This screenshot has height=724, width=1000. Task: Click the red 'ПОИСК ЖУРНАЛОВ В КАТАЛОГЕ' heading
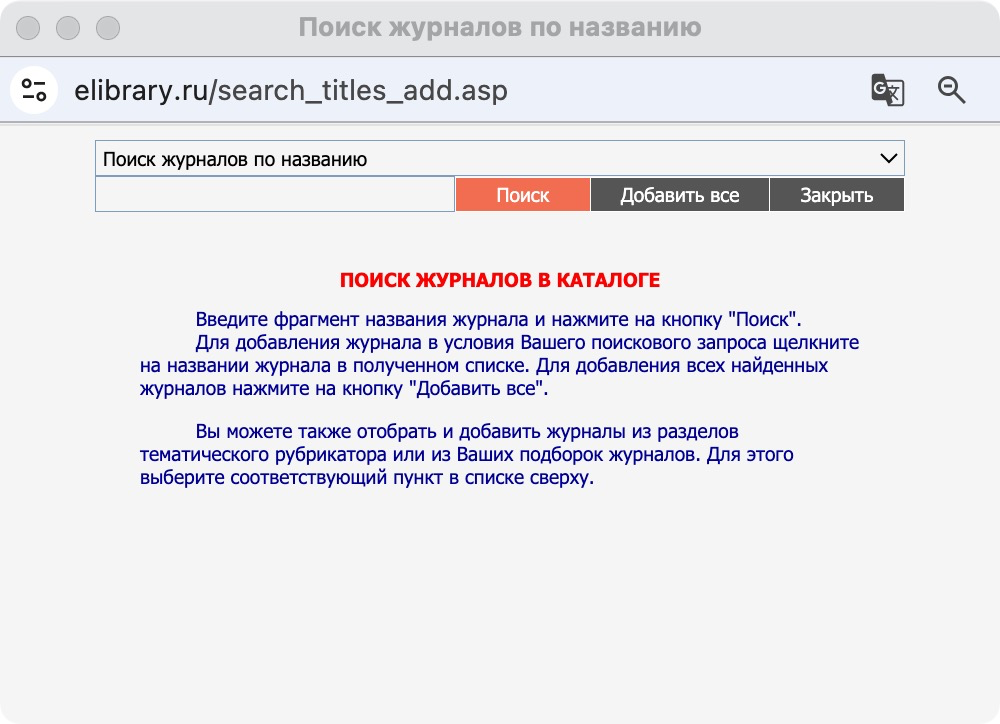(499, 280)
